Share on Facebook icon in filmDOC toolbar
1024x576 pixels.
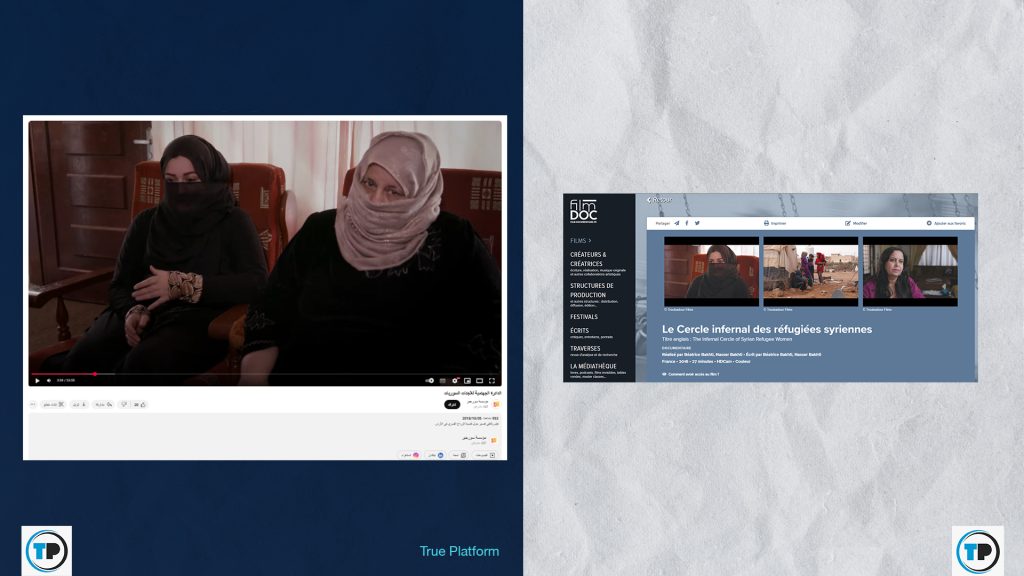click(686, 223)
